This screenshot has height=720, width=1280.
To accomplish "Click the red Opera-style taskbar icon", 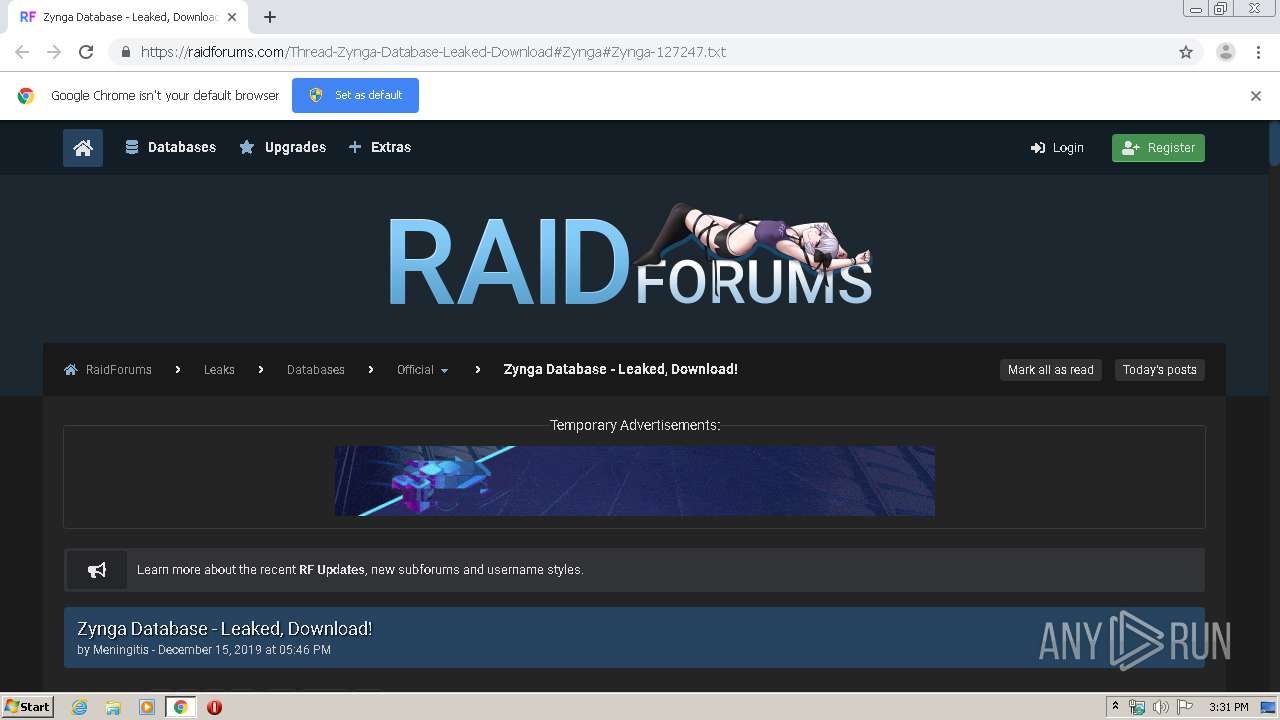I will pos(214,707).
